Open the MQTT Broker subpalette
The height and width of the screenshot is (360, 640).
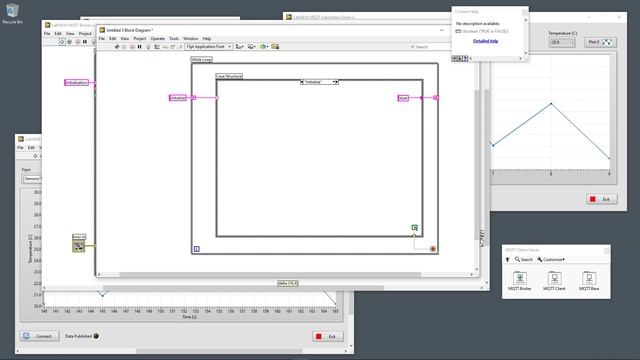520,281
